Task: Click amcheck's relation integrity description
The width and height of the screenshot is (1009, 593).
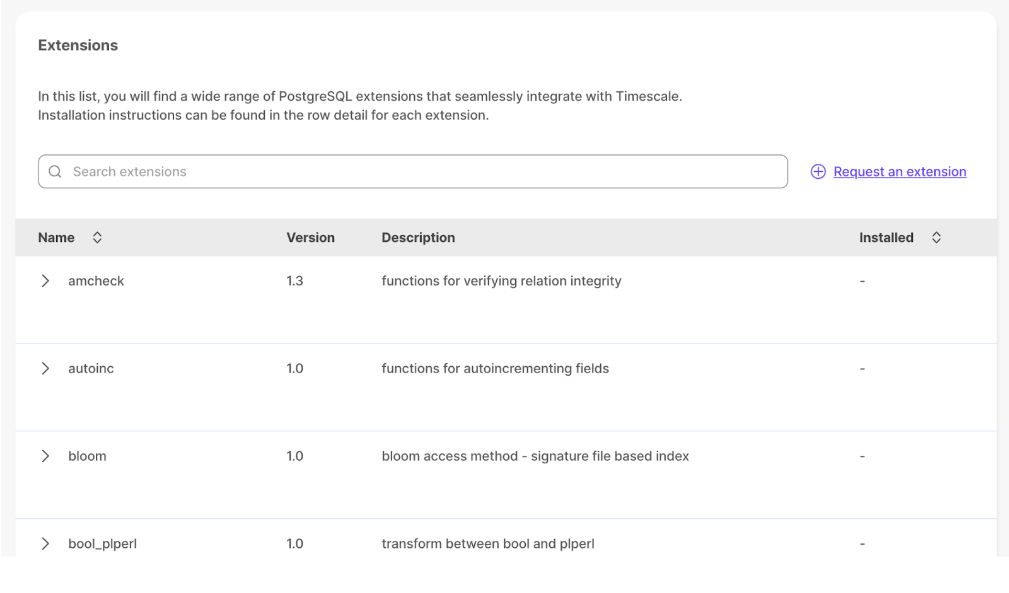Action: point(501,281)
